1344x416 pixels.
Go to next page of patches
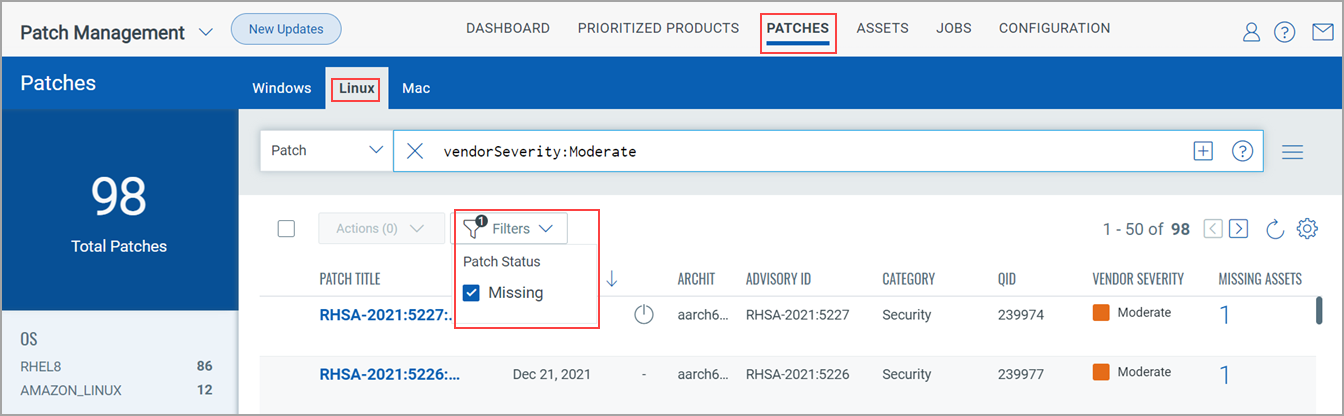pyautogui.click(x=1239, y=229)
